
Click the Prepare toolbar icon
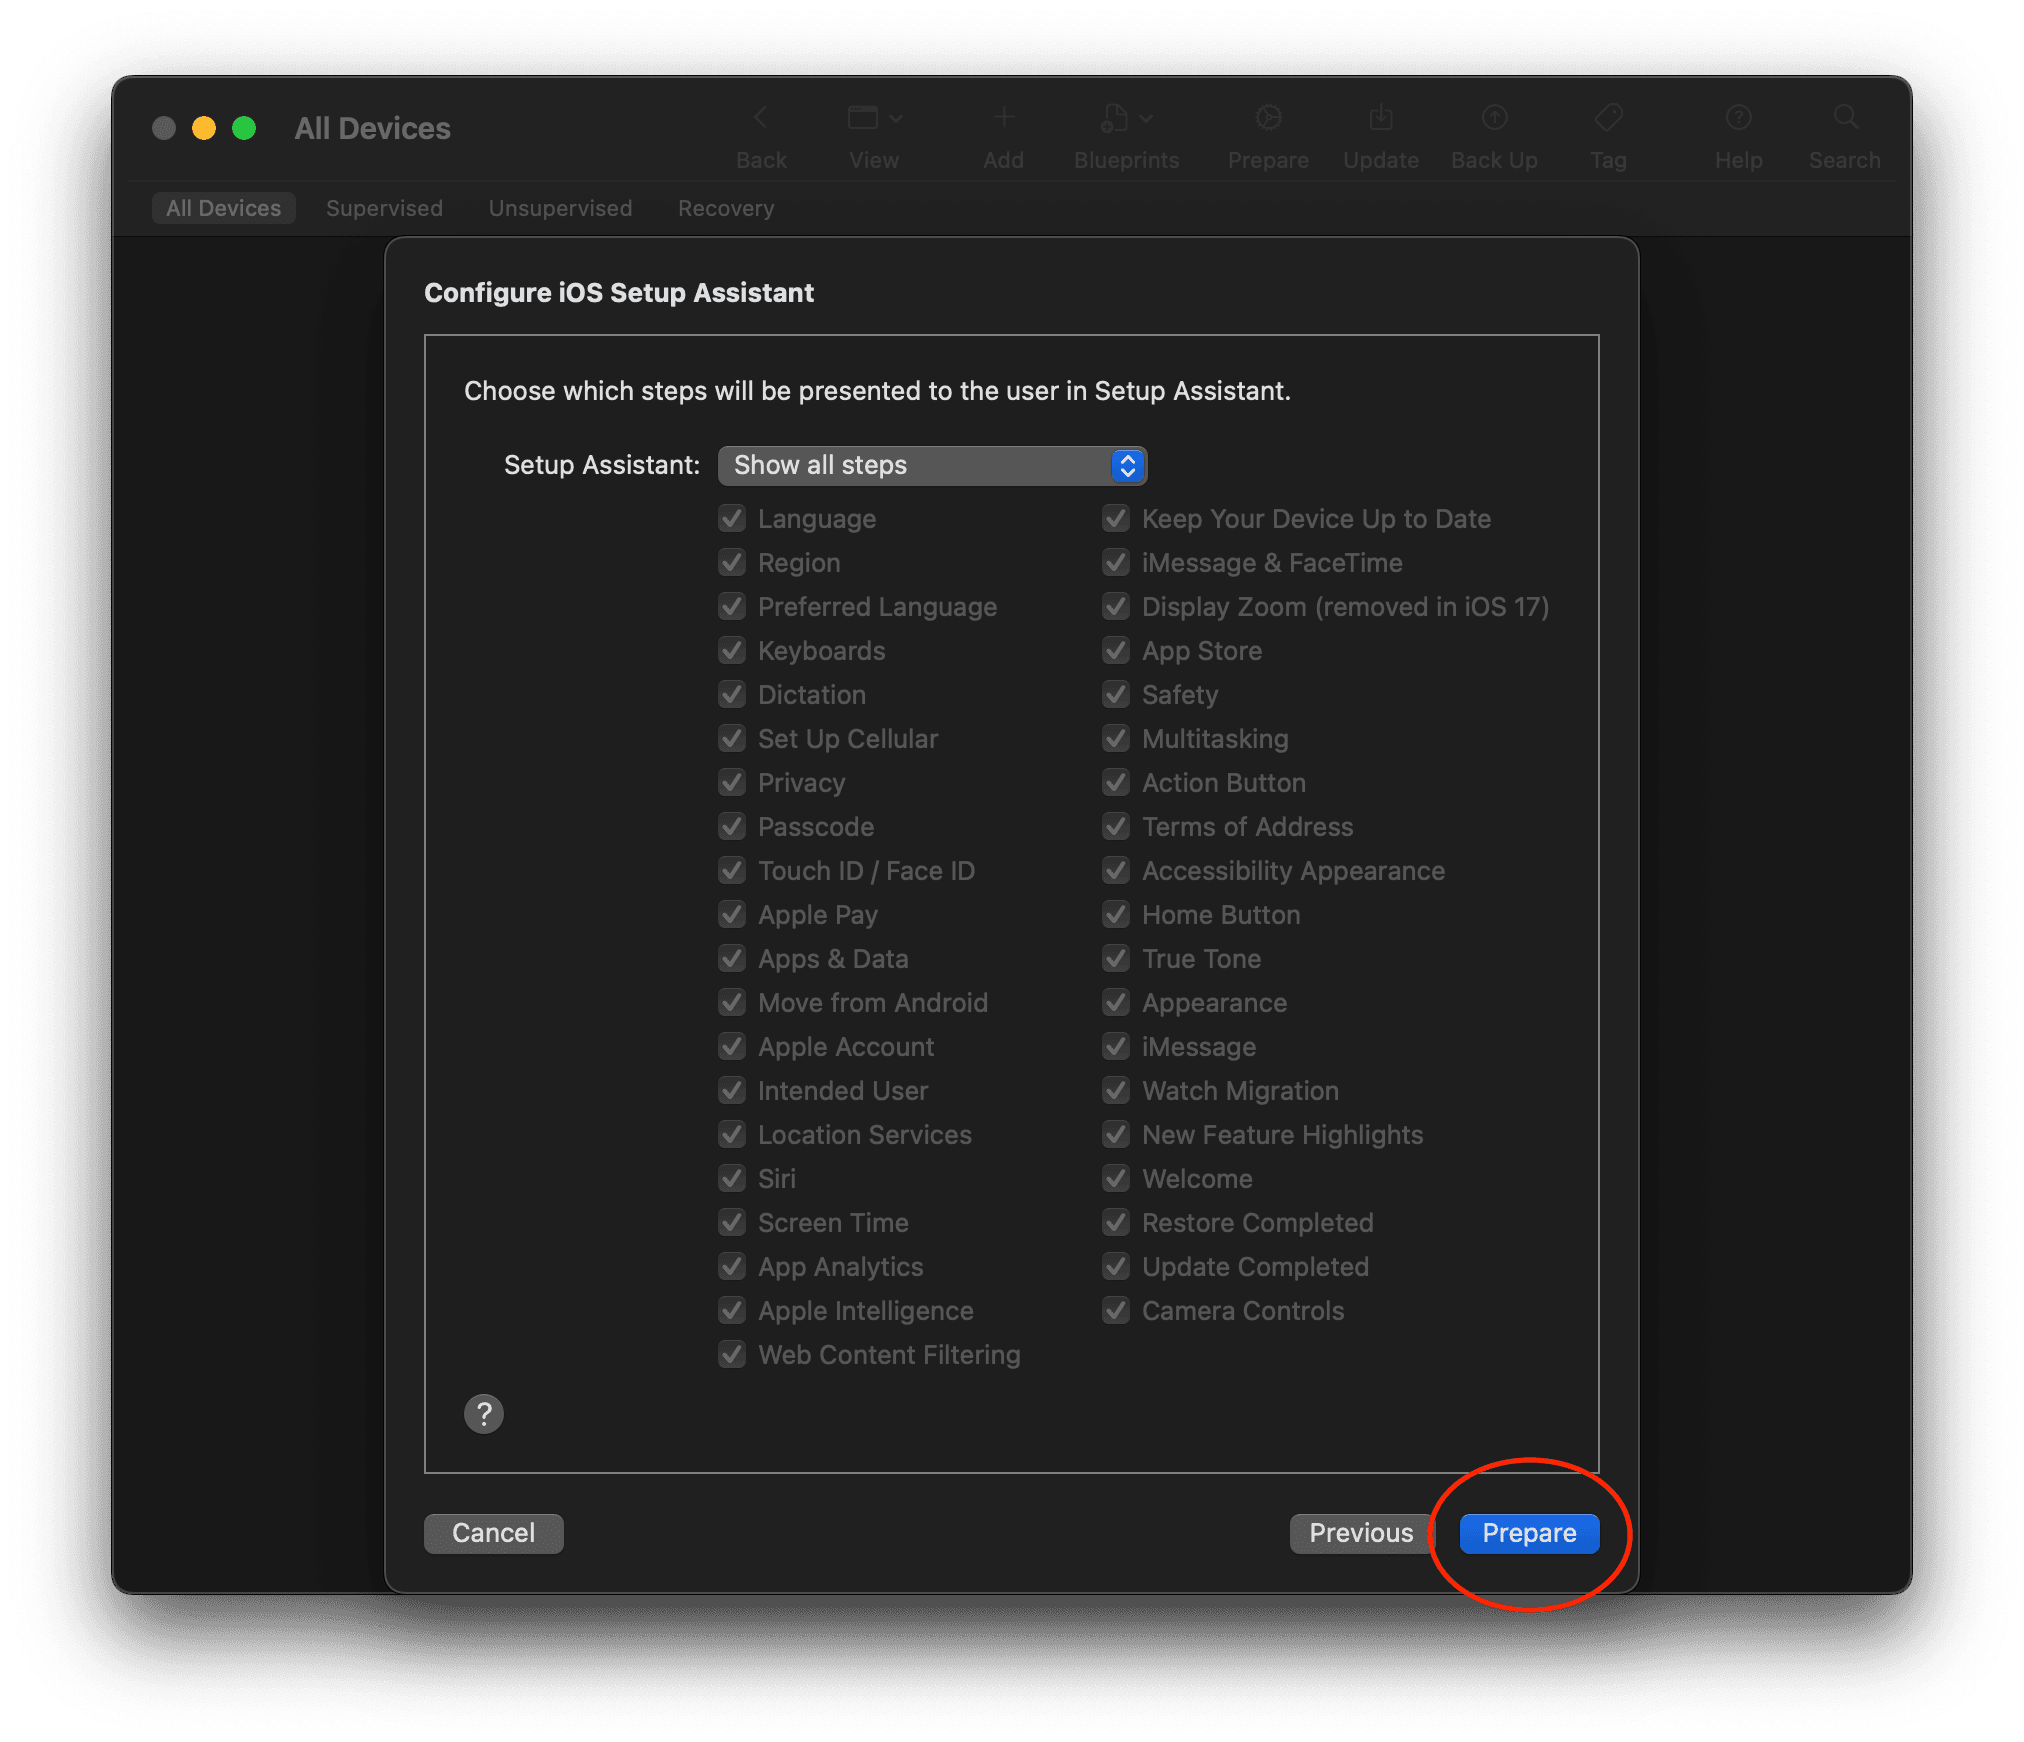point(1268,118)
